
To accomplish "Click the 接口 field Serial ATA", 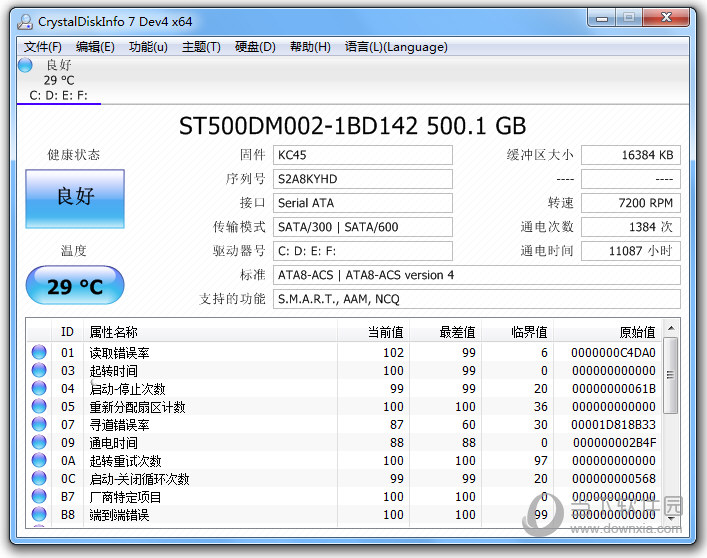I will (x=363, y=203).
